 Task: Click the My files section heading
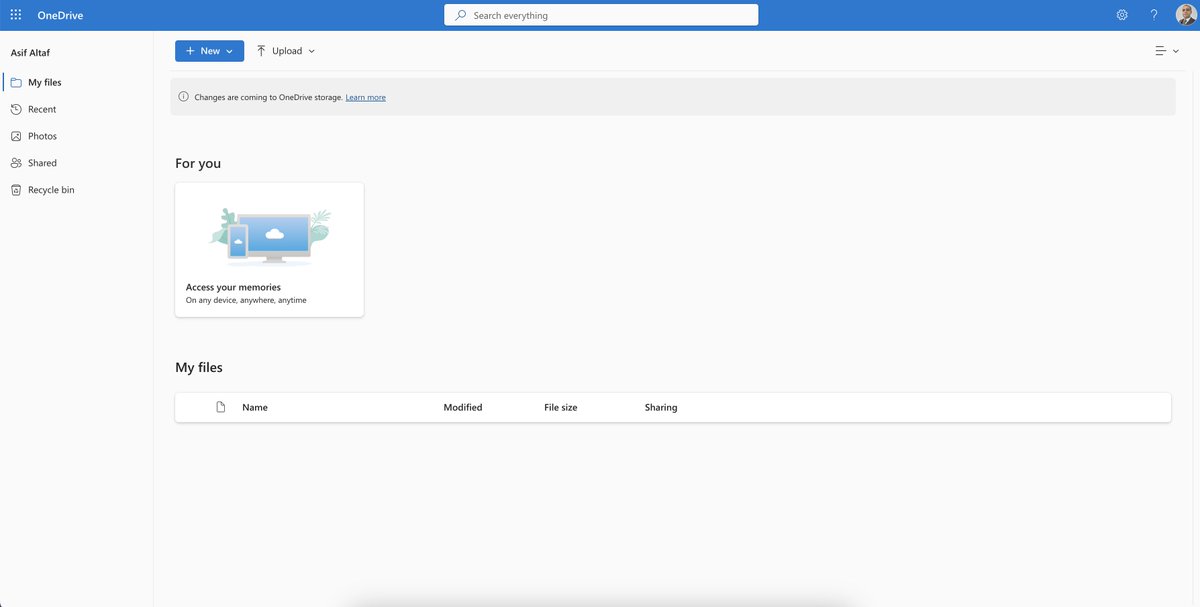pos(199,367)
